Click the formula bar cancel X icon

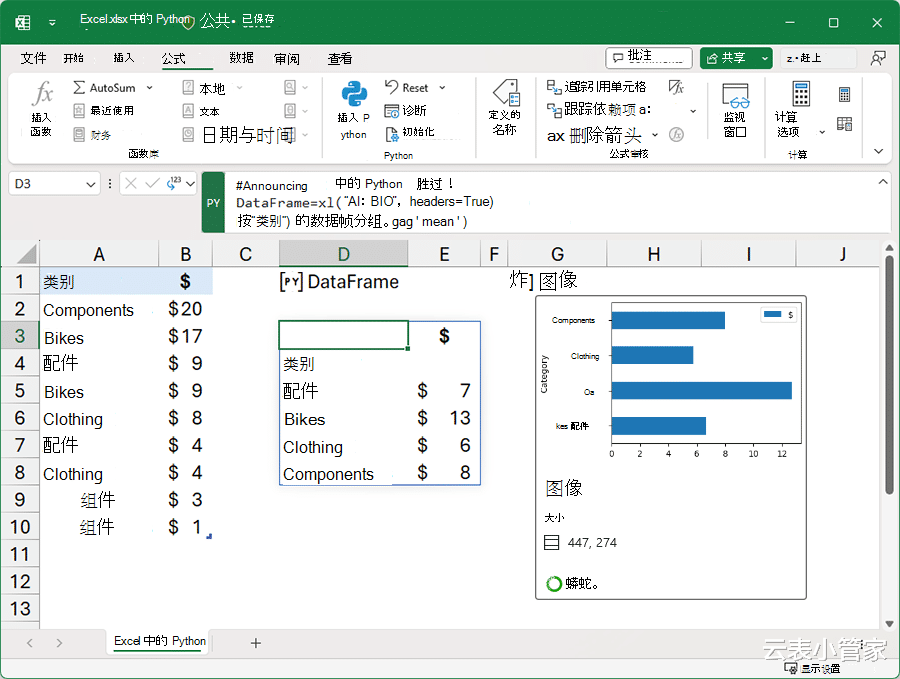(133, 183)
